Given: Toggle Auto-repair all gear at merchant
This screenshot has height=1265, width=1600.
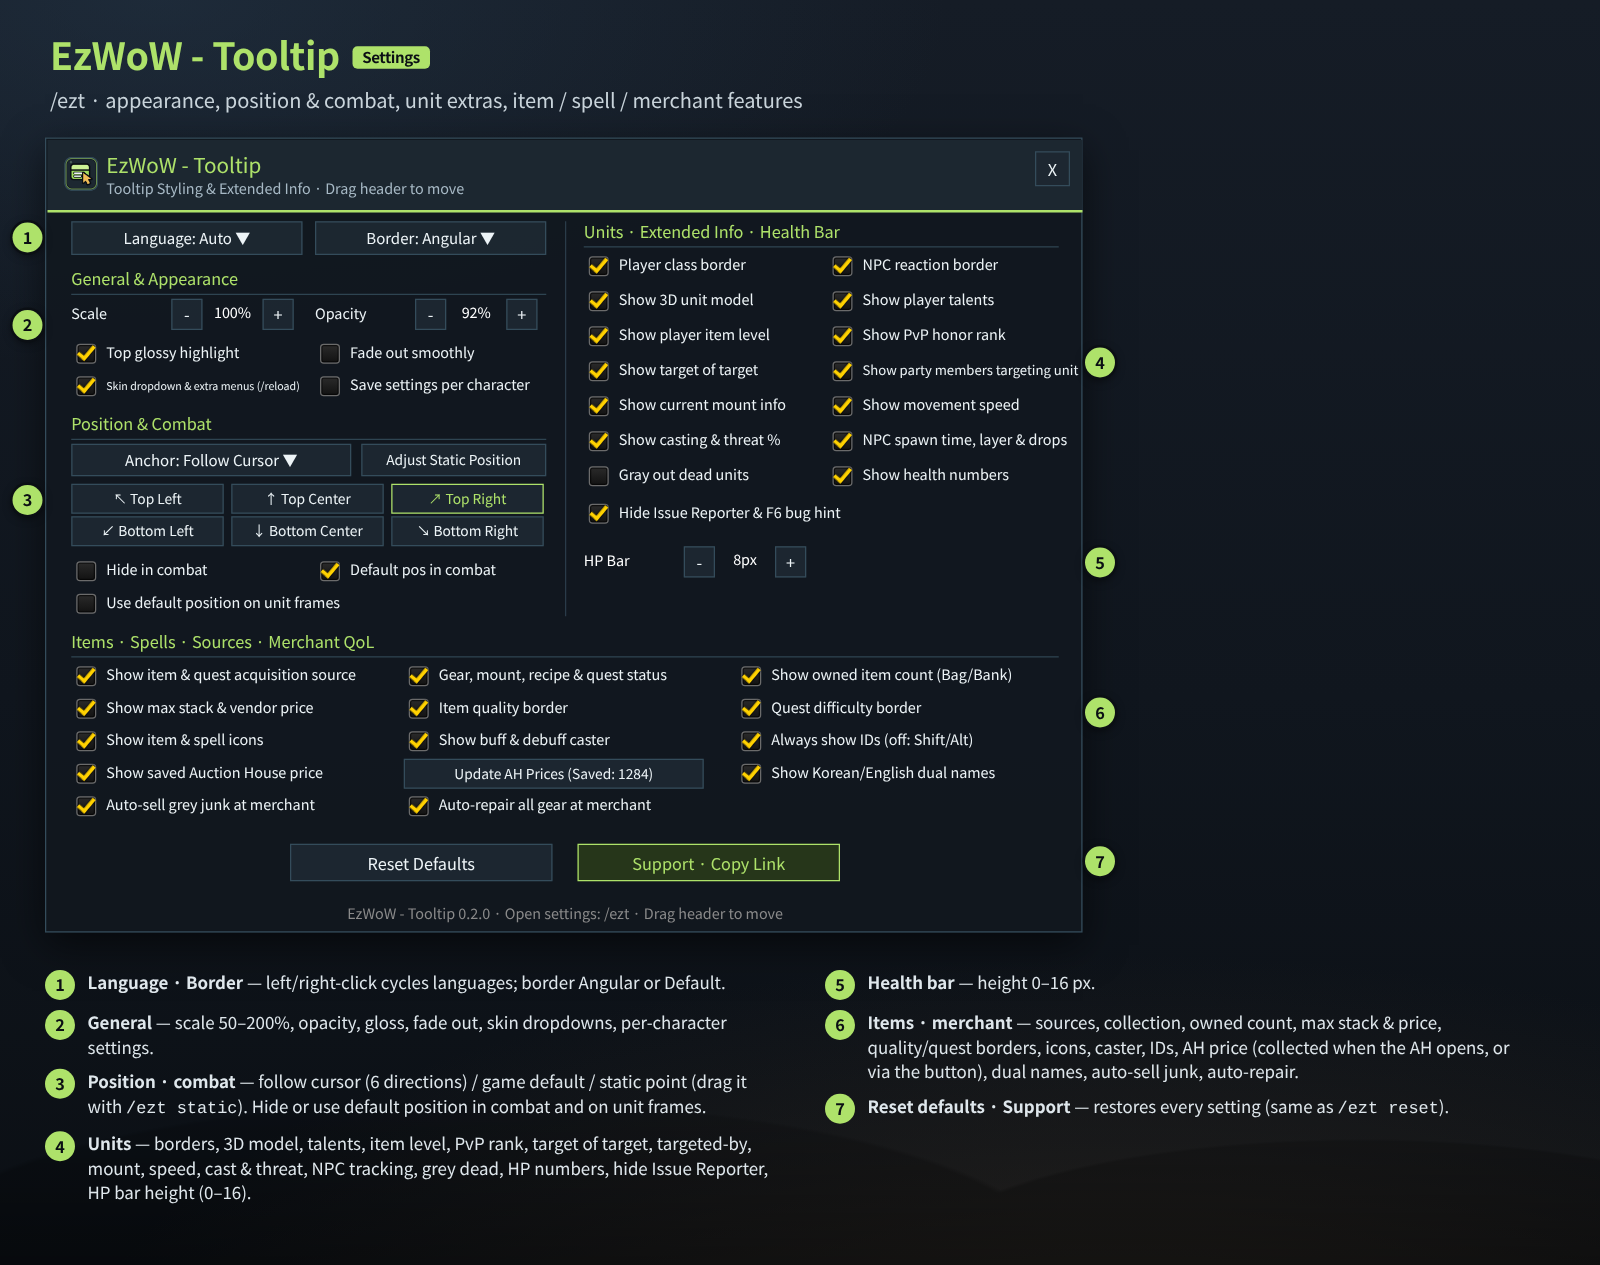Looking at the screenshot, I should [419, 806].
